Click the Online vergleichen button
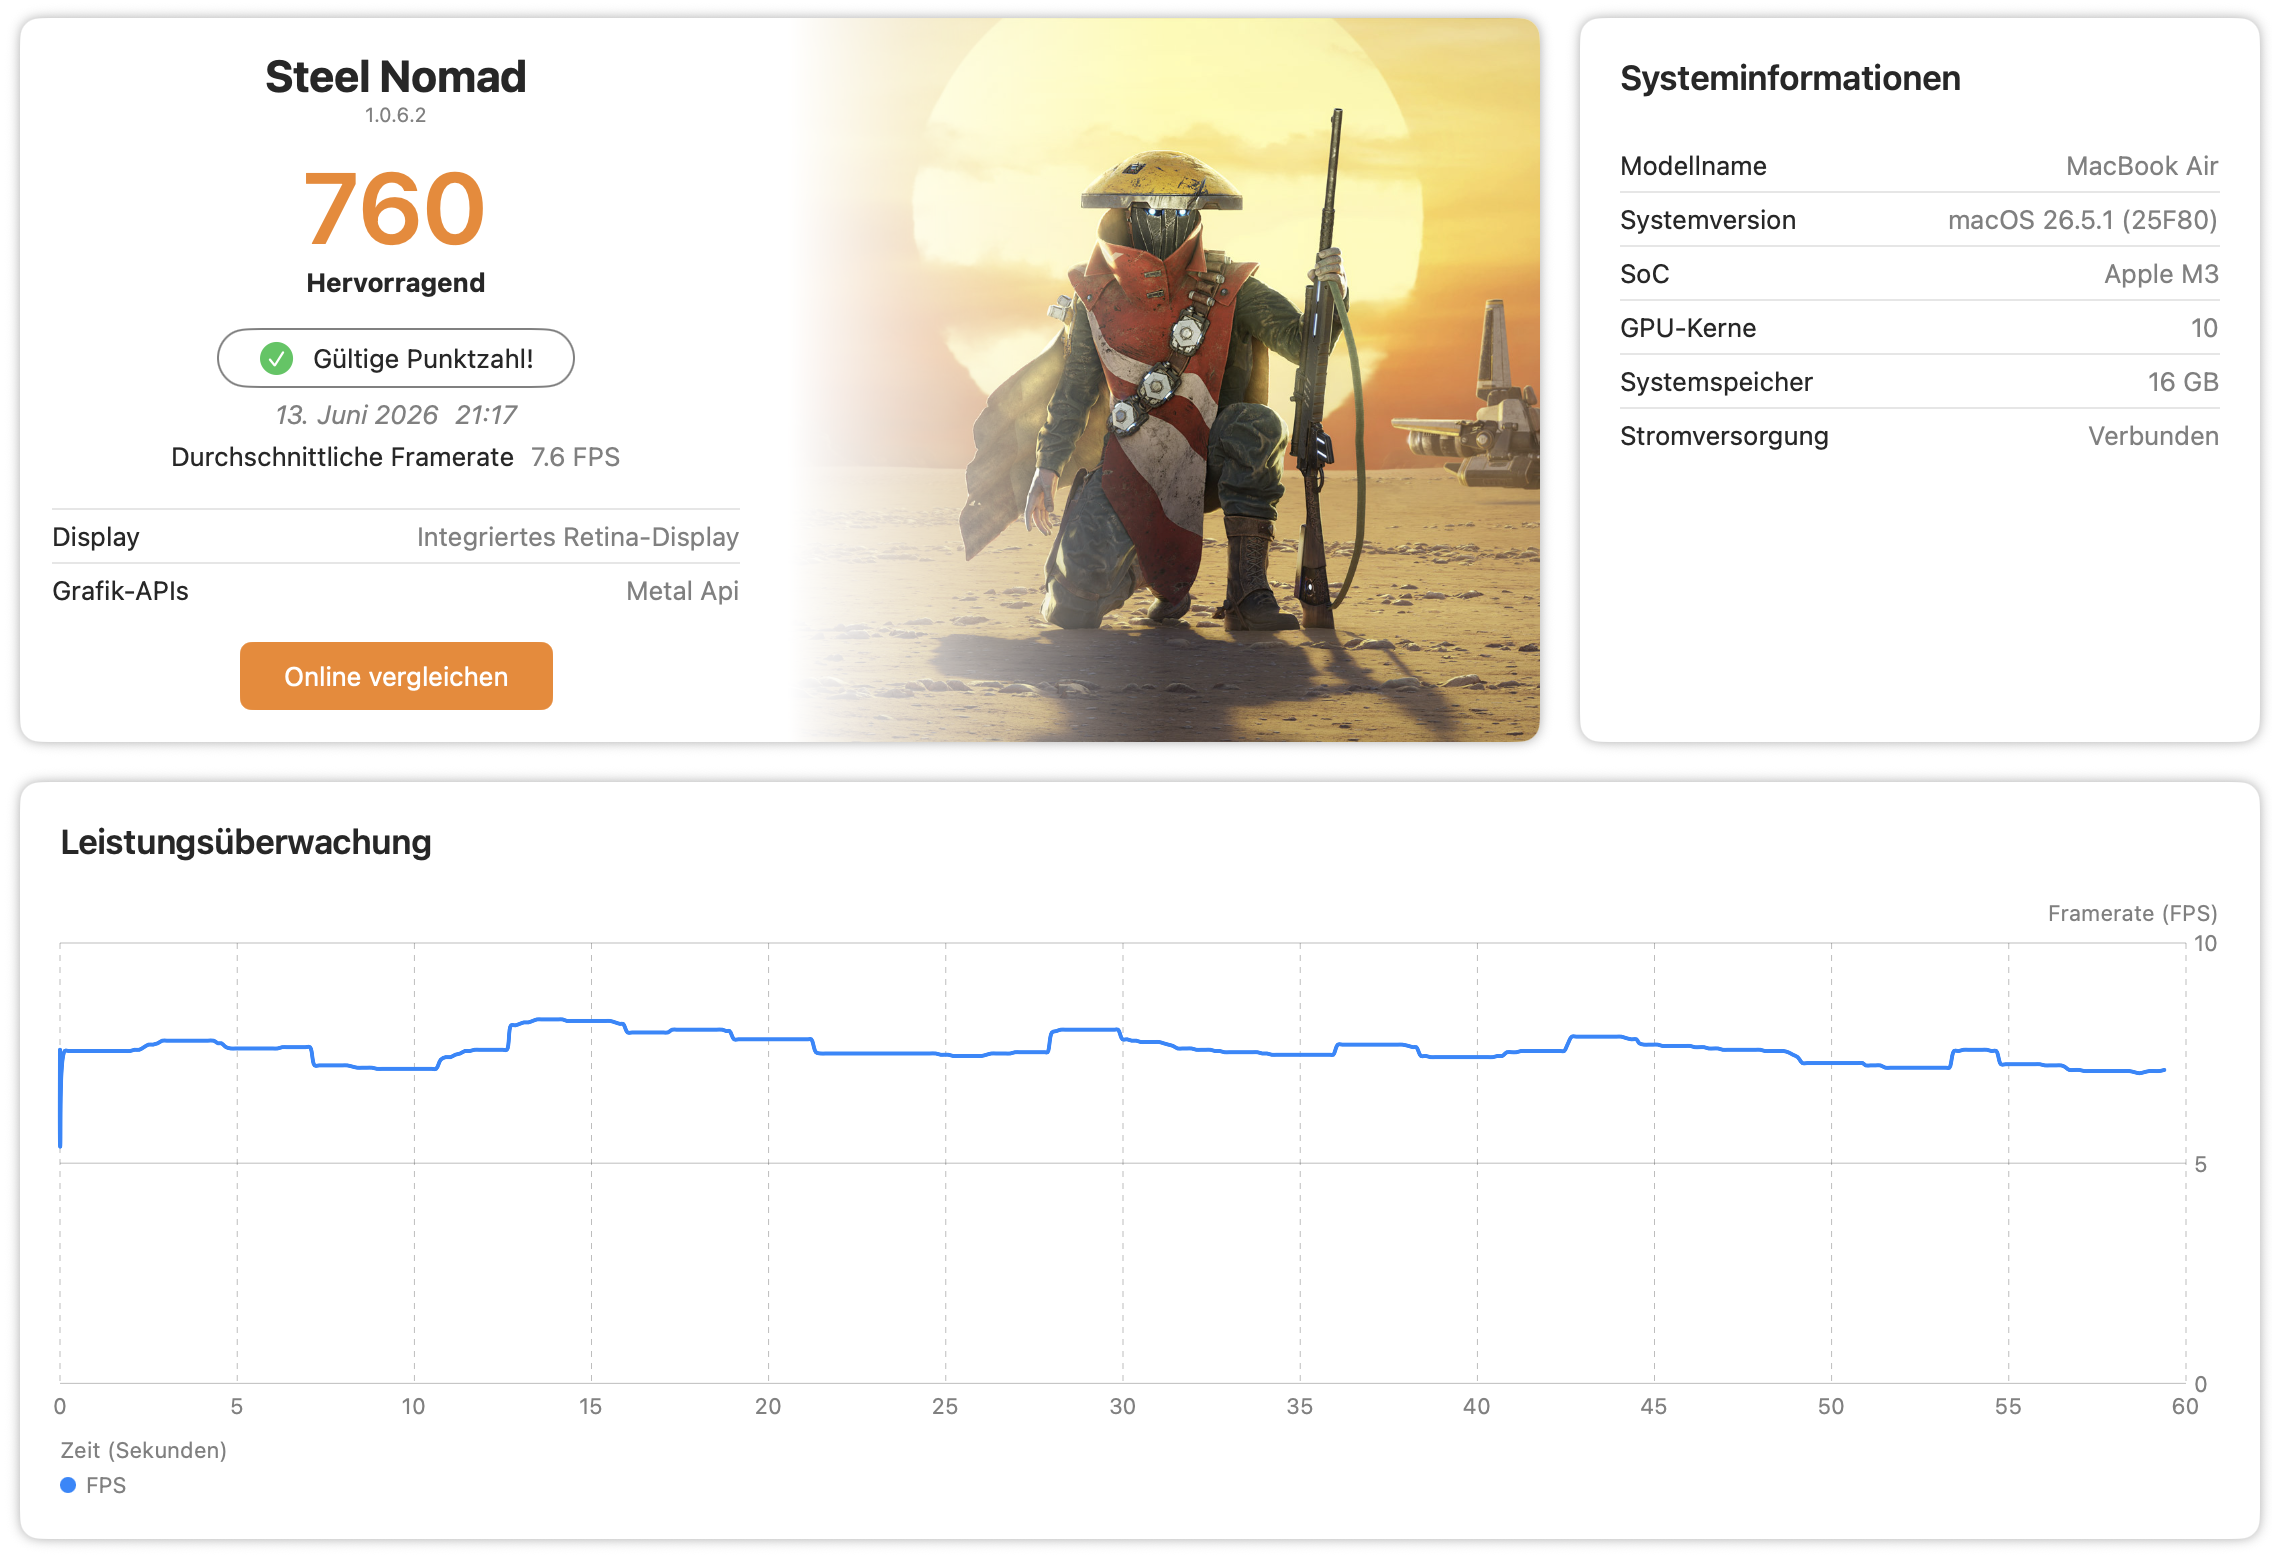The width and height of the screenshot is (2272, 1558). (x=396, y=676)
